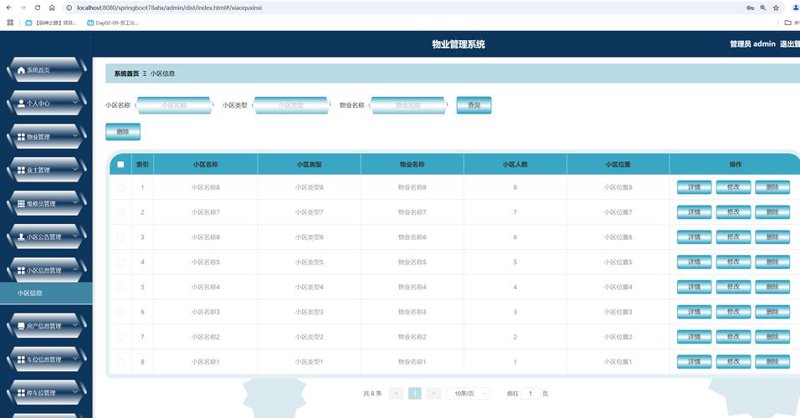Click 修改 for row 小区名称1
800x418 pixels.
pos(733,362)
